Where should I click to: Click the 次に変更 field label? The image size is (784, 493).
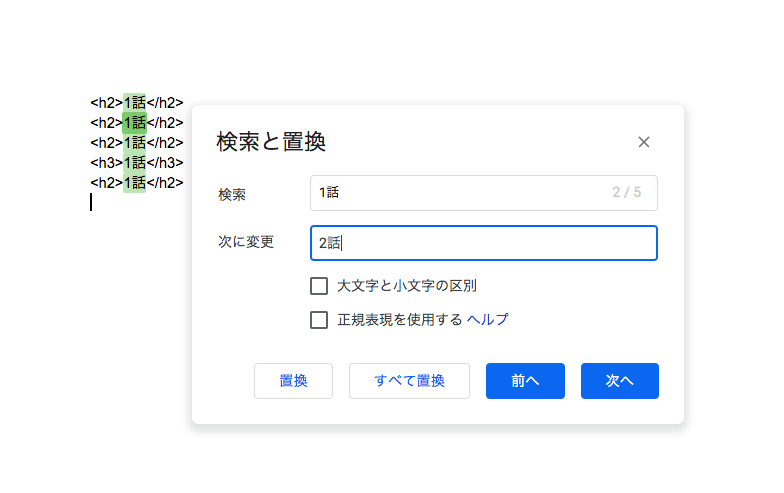pyautogui.click(x=246, y=242)
